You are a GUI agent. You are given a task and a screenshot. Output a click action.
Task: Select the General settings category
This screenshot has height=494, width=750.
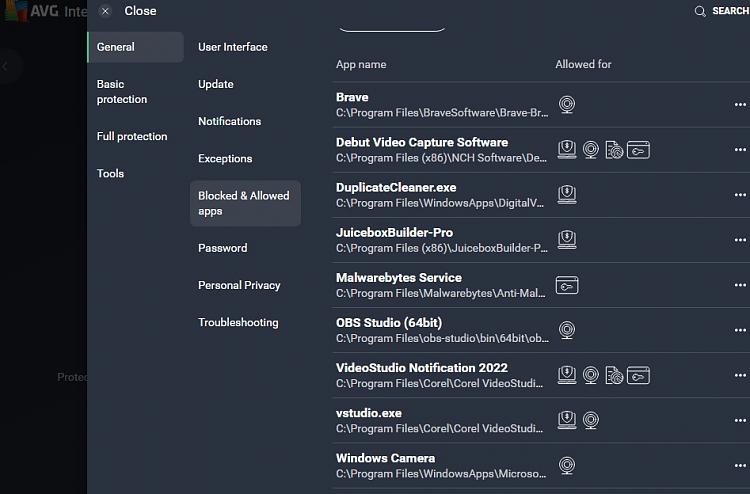click(x=135, y=47)
